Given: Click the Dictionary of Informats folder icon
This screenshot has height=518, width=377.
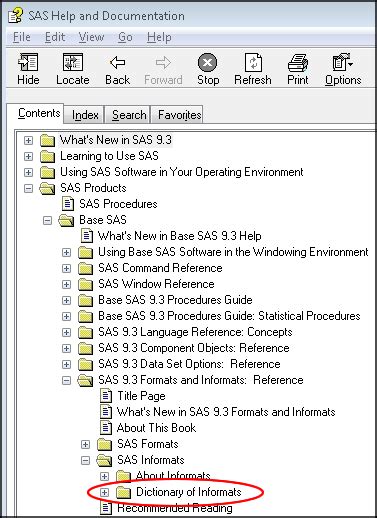Looking at the screenshot, I should click(123, 492).
